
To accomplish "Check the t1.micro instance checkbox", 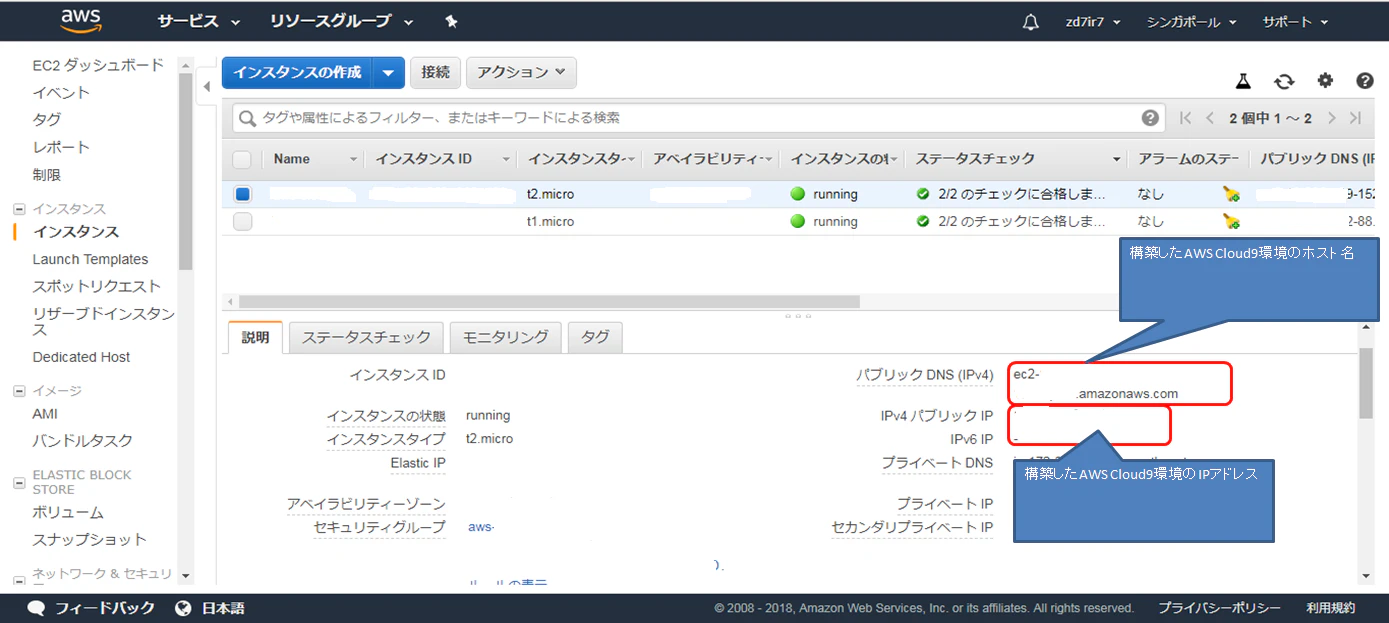I will [242, 221].
